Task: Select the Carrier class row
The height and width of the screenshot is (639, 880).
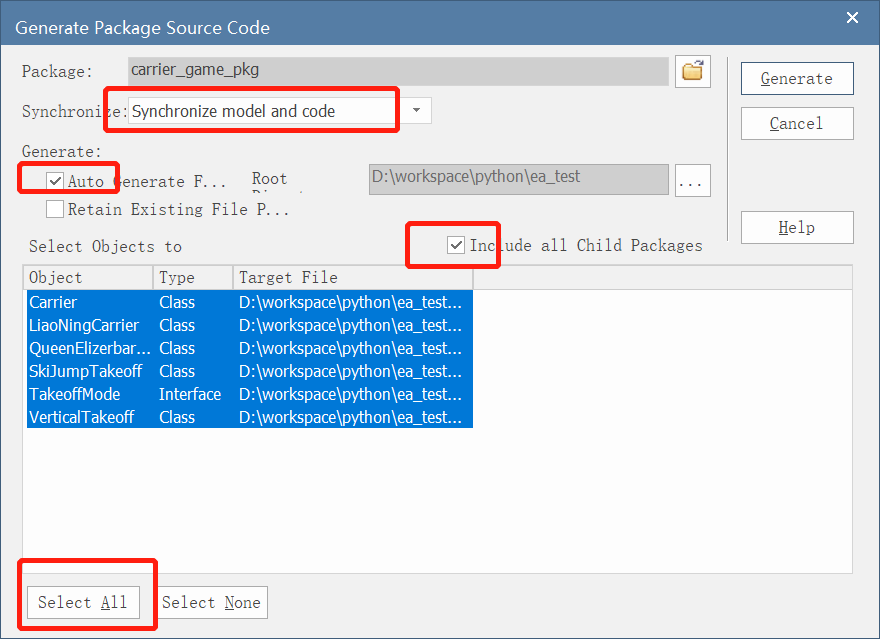Action: click(x=90, y=302)
